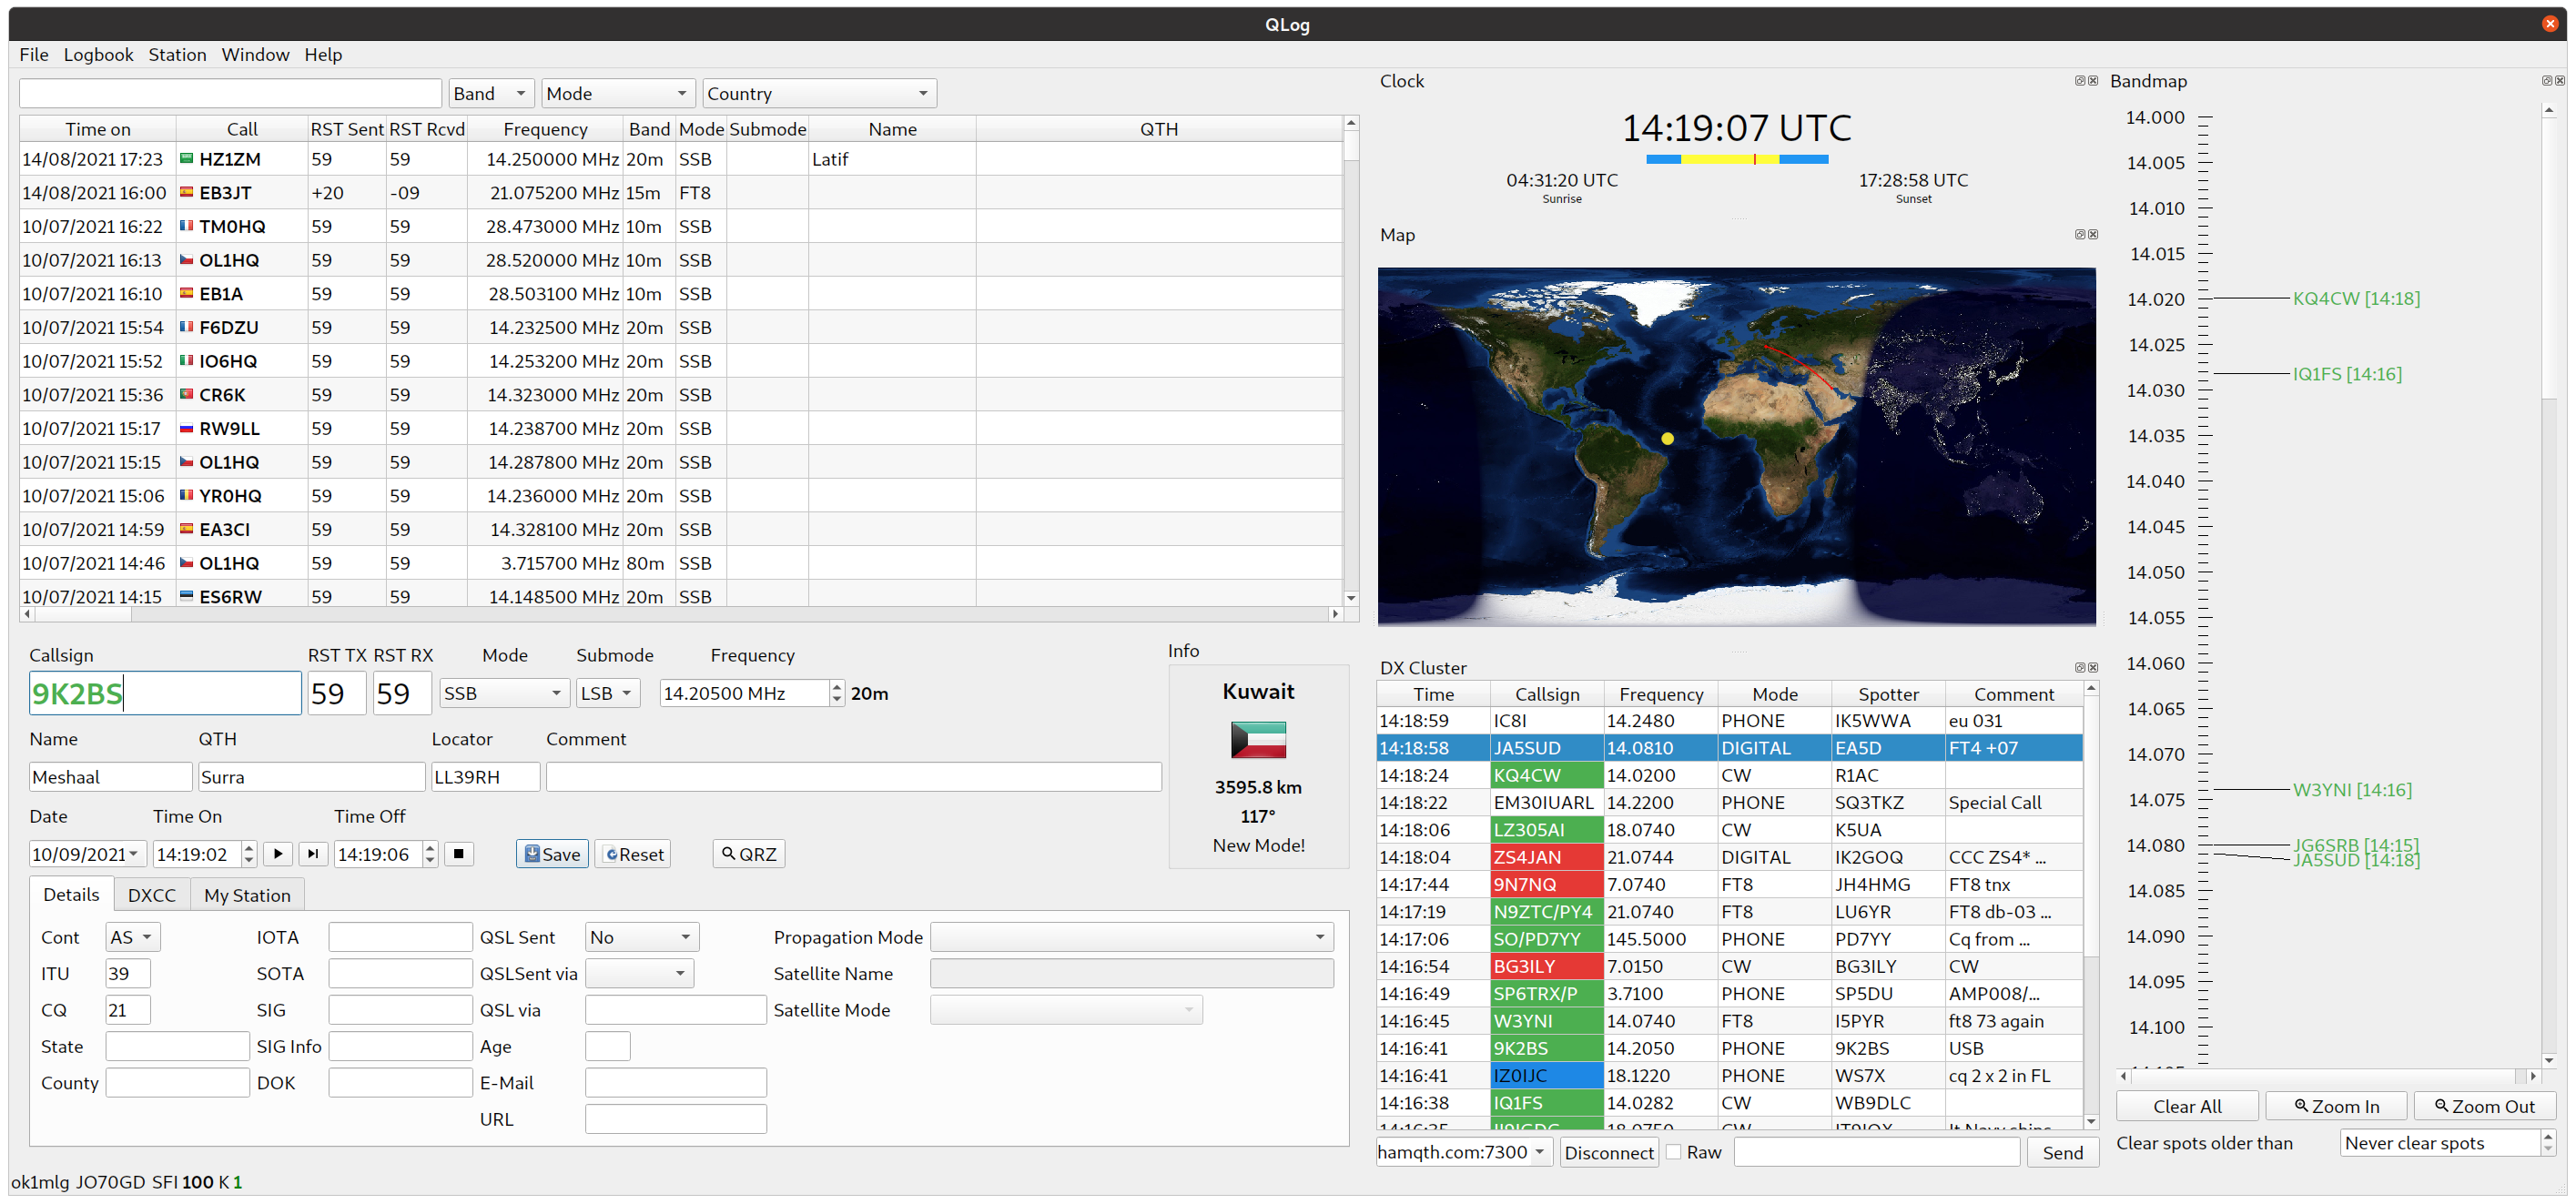The height and width of the screenshot is (1204, 2576).
Task: Open the QSL Sent dropdown
Action: [x=641, y=937]
